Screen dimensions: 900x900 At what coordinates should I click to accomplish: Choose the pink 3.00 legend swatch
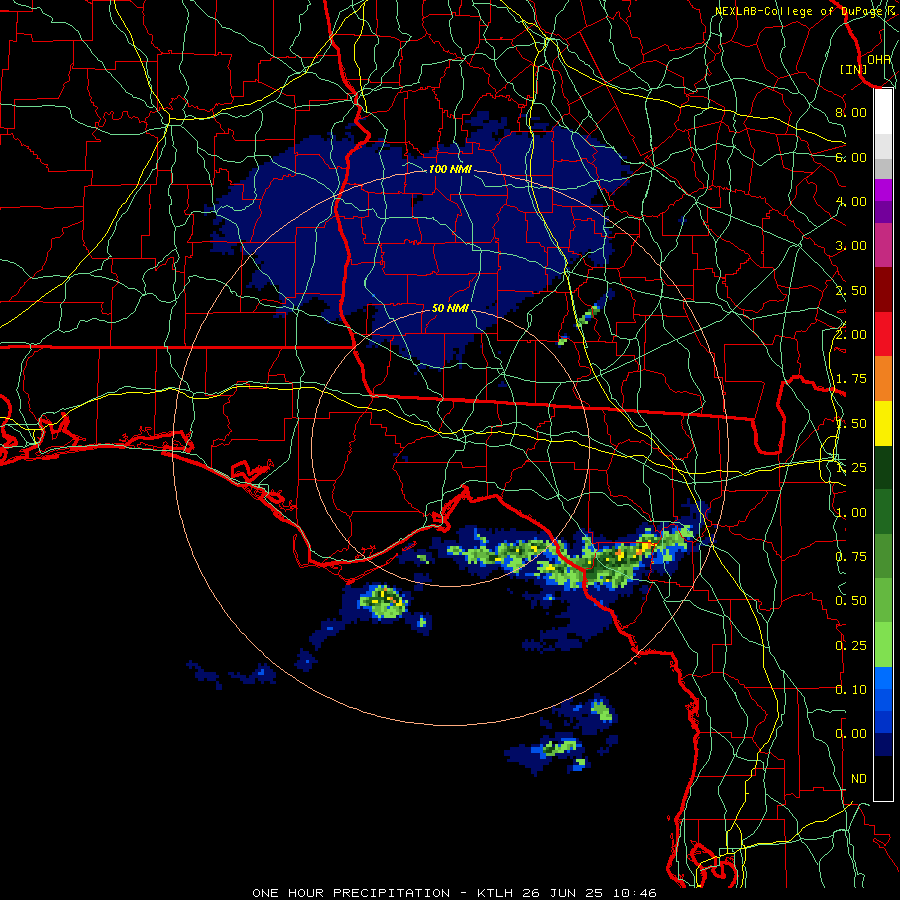pyautogui.click(x=883, y=246)
